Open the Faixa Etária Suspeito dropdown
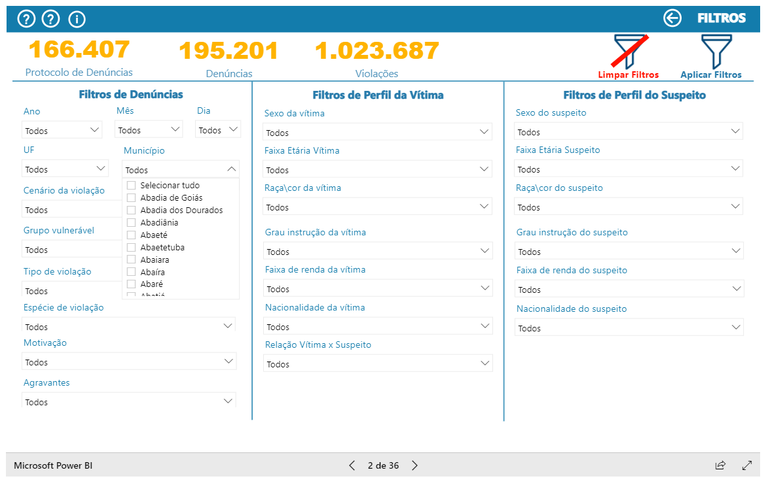The height and width of the screenshot is (487, 768). 629,169
